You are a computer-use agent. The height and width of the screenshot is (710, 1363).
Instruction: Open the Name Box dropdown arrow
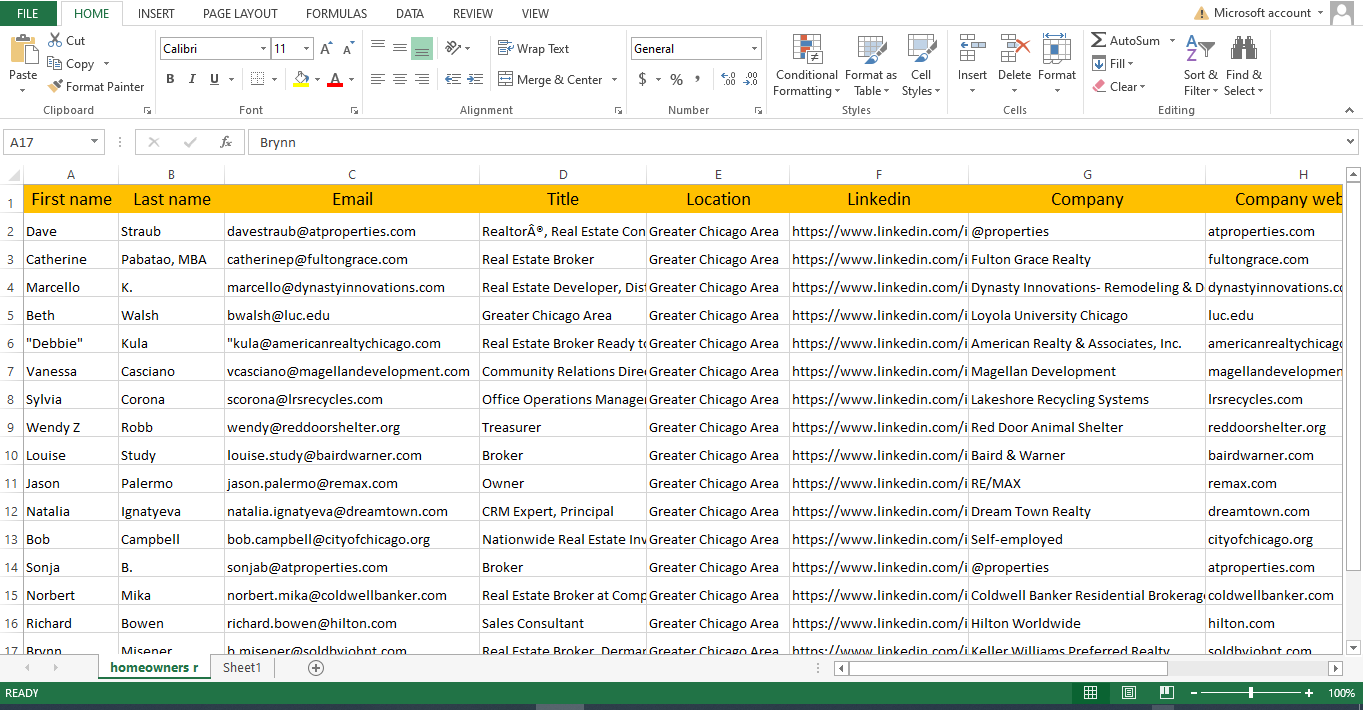(x=94, y=142)
